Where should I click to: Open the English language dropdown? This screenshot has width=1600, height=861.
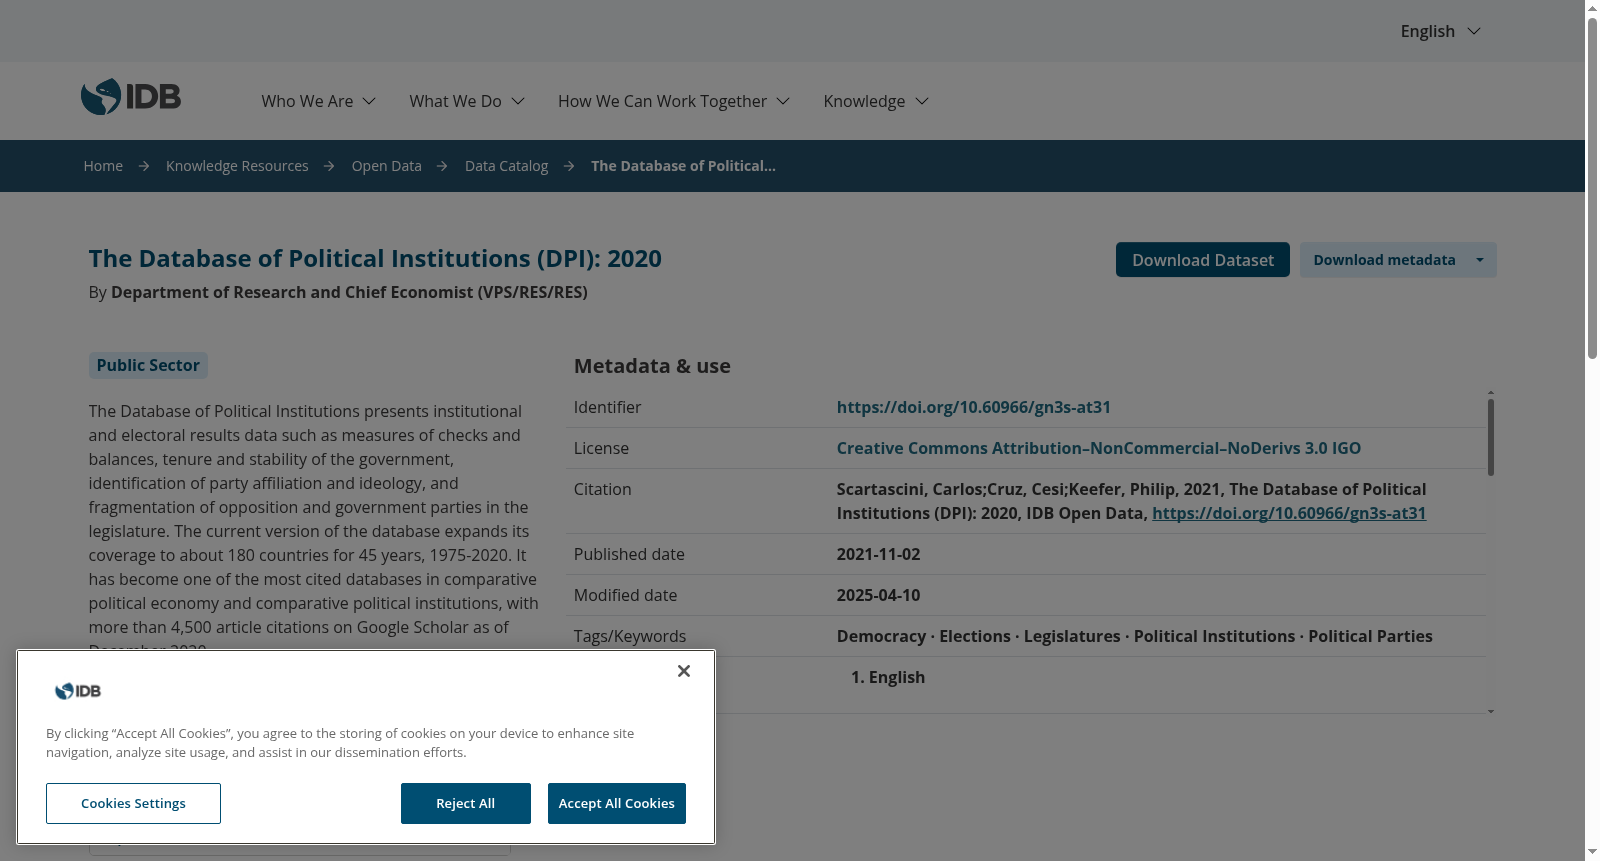(1440, 31)
